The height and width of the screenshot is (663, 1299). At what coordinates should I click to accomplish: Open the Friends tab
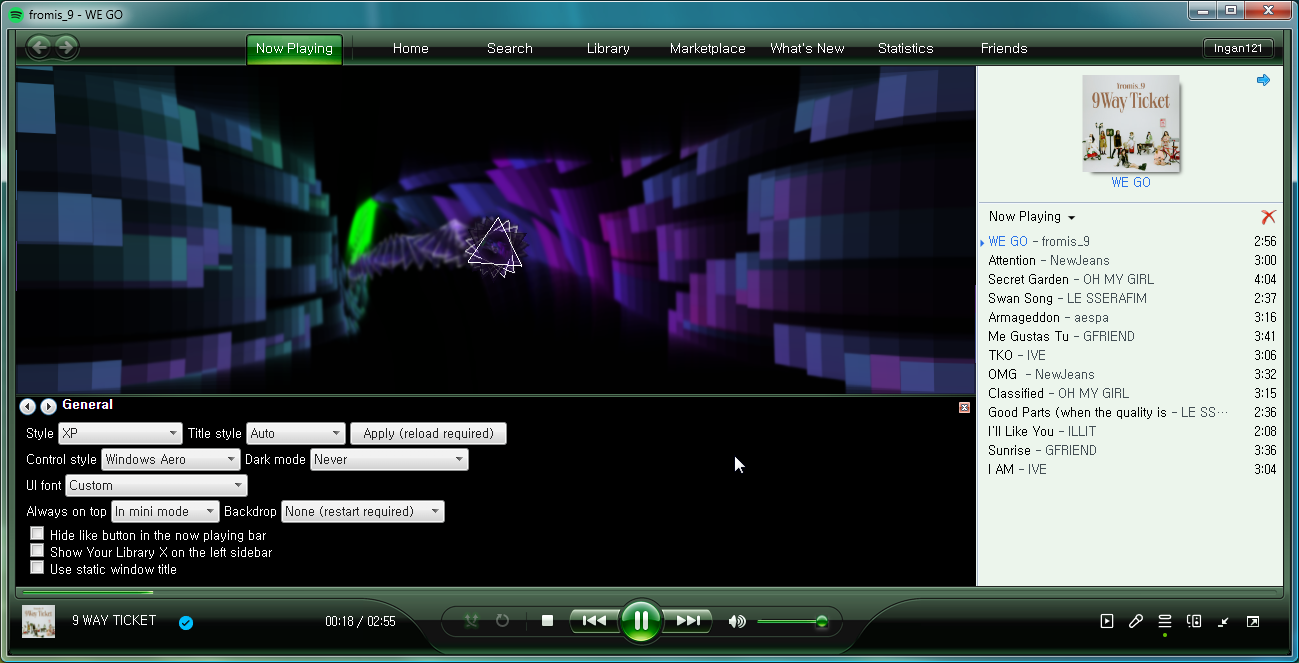pos(1004,48)
